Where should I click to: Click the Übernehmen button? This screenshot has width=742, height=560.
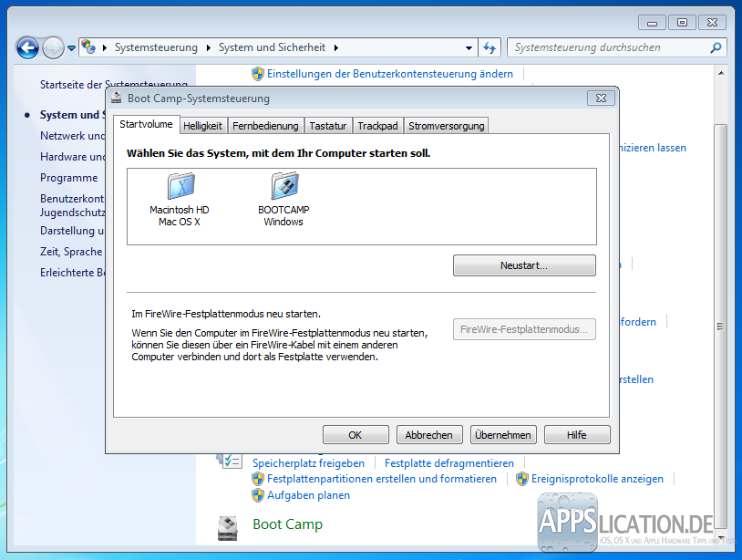tap(503, 435)
